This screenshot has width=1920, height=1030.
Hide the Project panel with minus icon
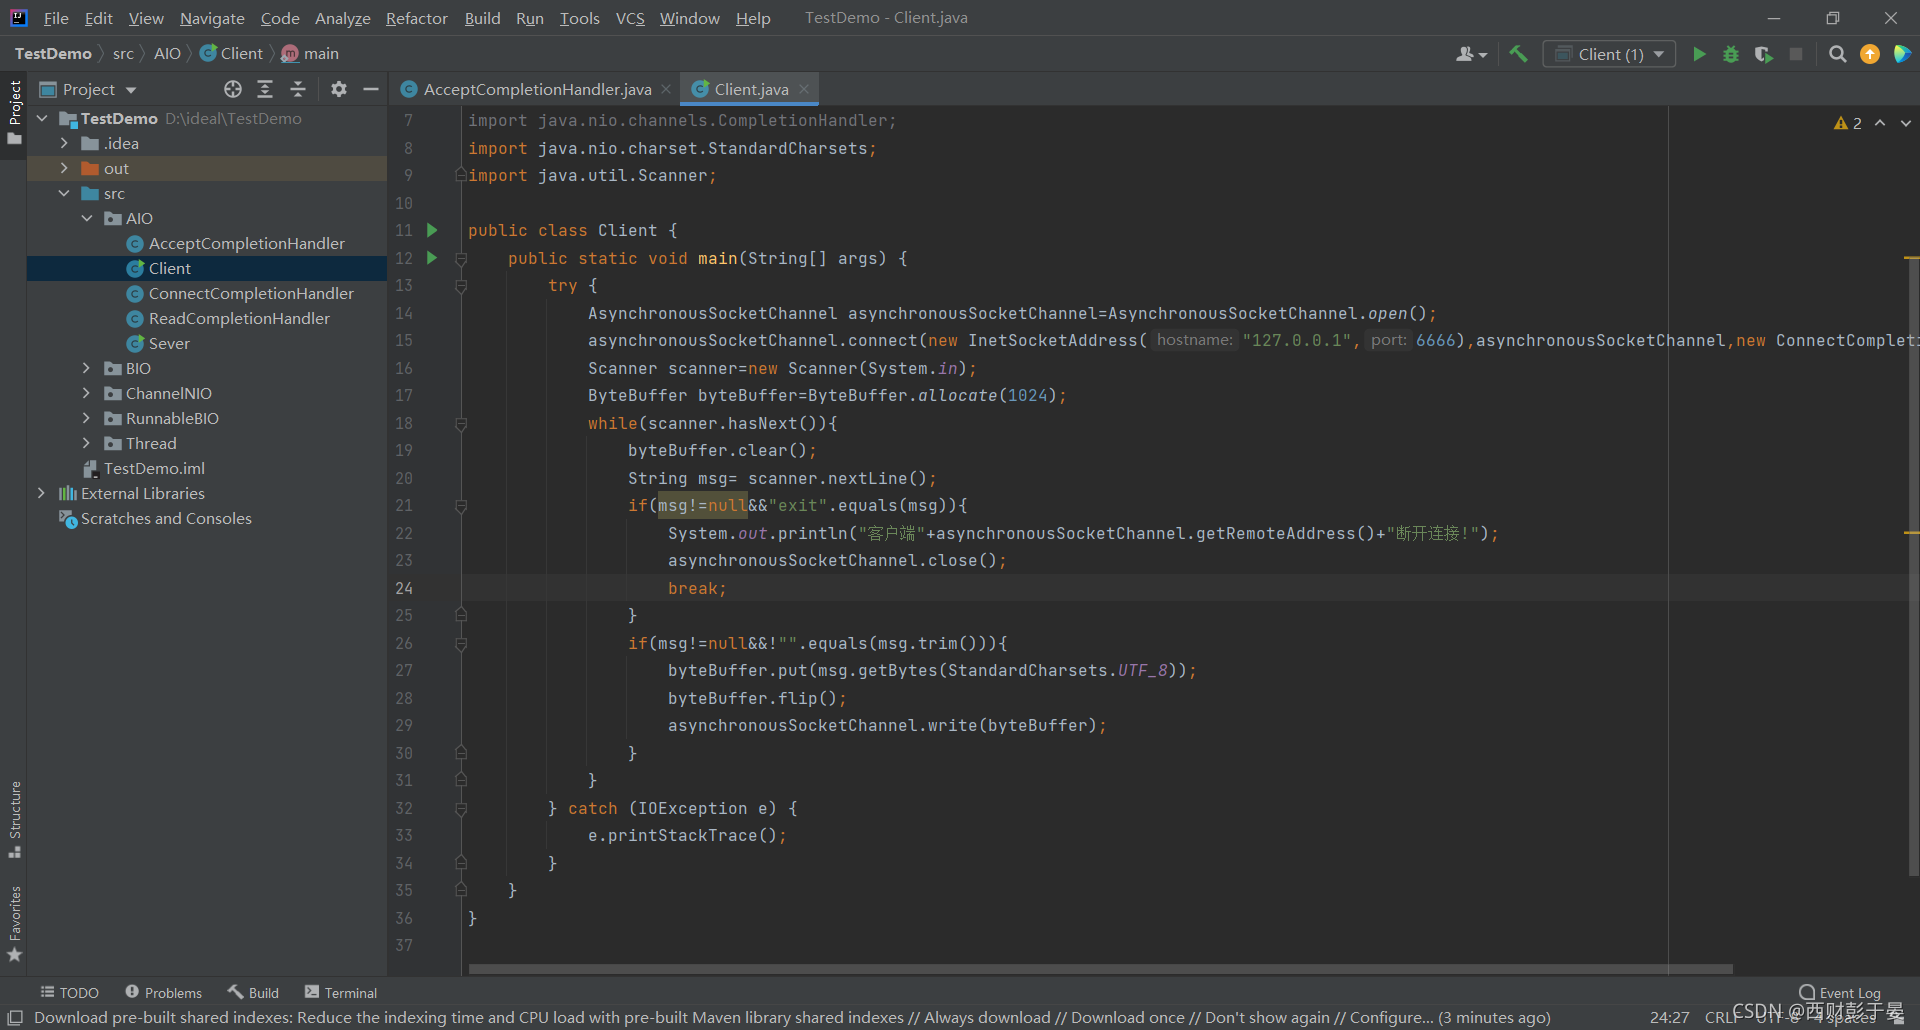click(x=371, y=89)
